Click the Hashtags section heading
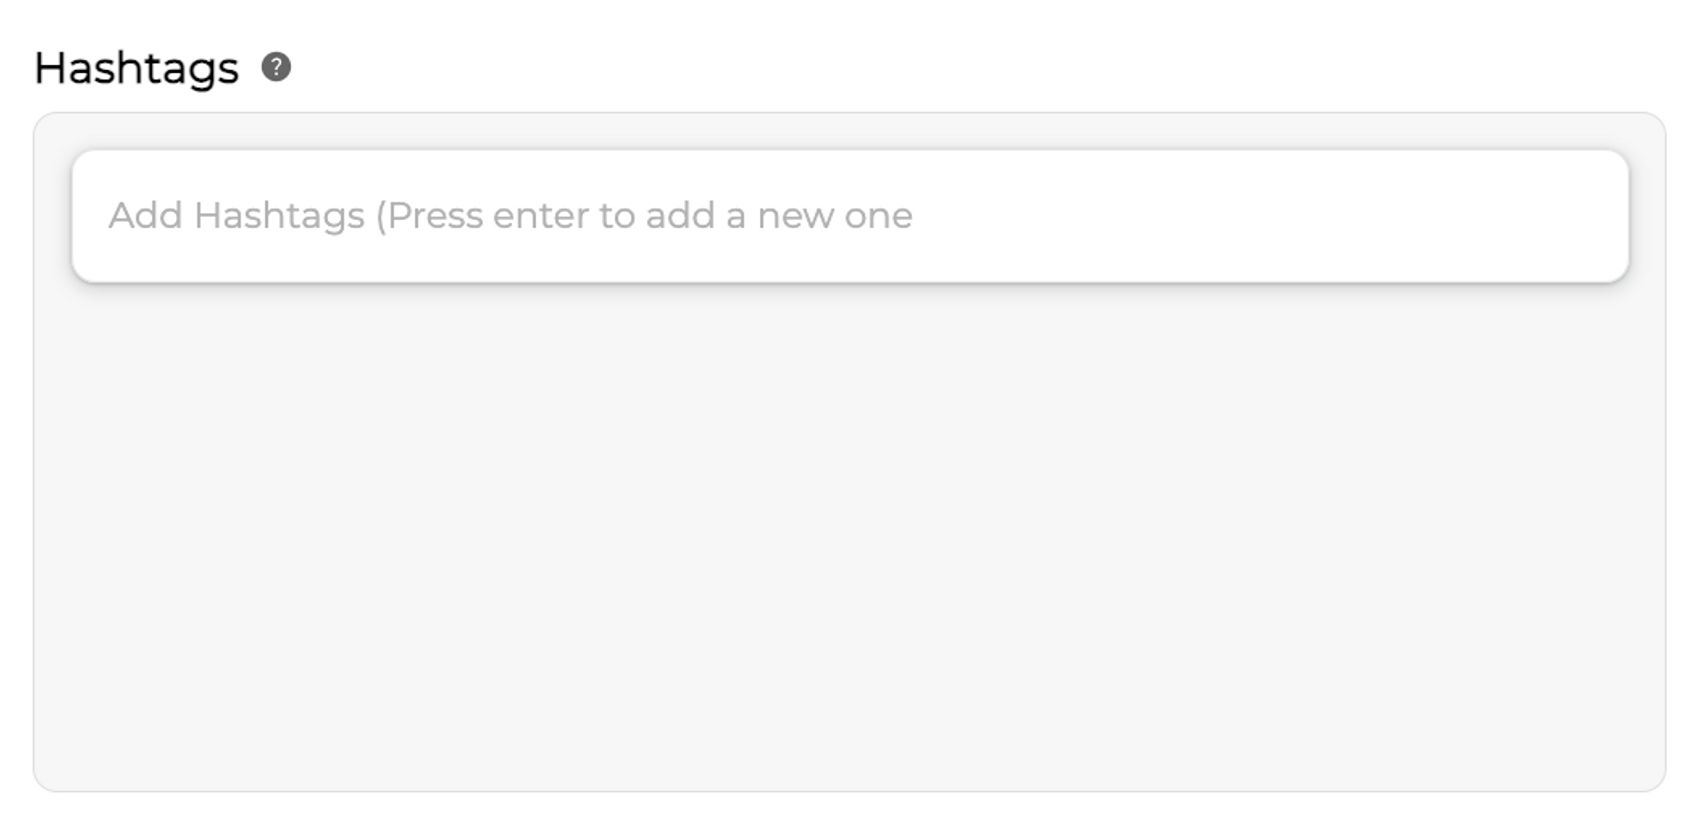The width and height of the screenshot is (1700, 826). 136,68
